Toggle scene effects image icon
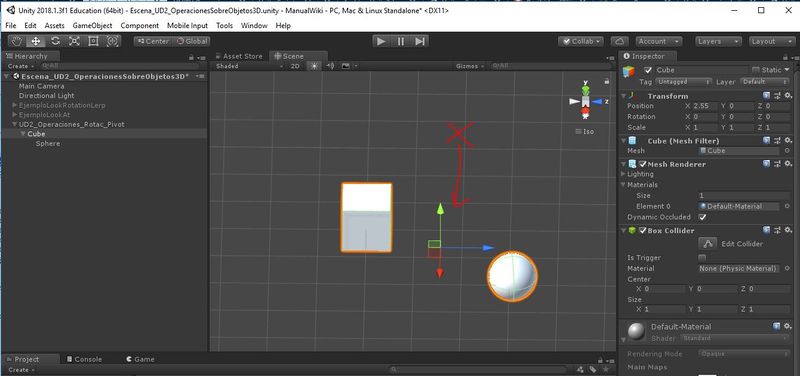This screenshot has height=376, width=800. [346, 66]
